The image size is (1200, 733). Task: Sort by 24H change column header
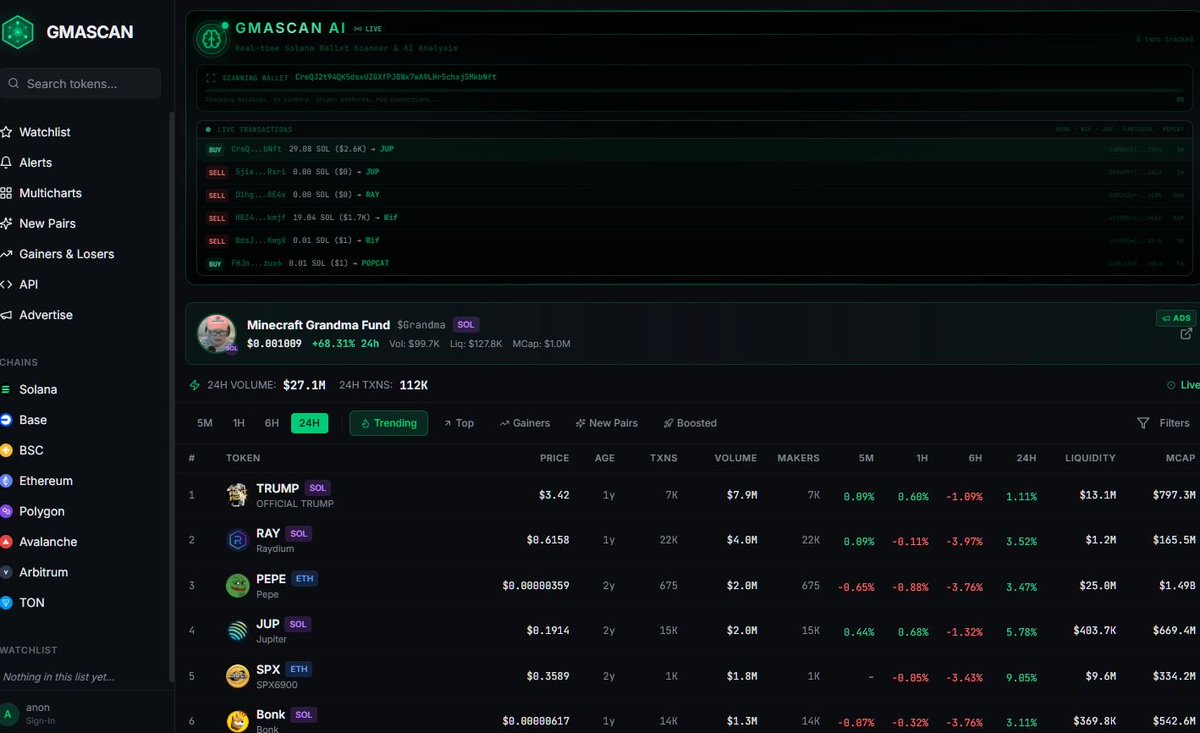(1026, 458)
